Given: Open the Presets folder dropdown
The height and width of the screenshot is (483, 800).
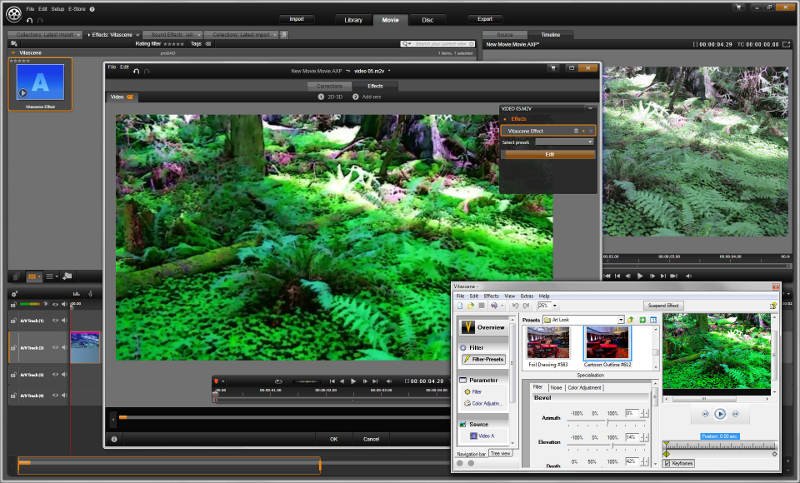Looking at the screenshot, I should [620, 319].
